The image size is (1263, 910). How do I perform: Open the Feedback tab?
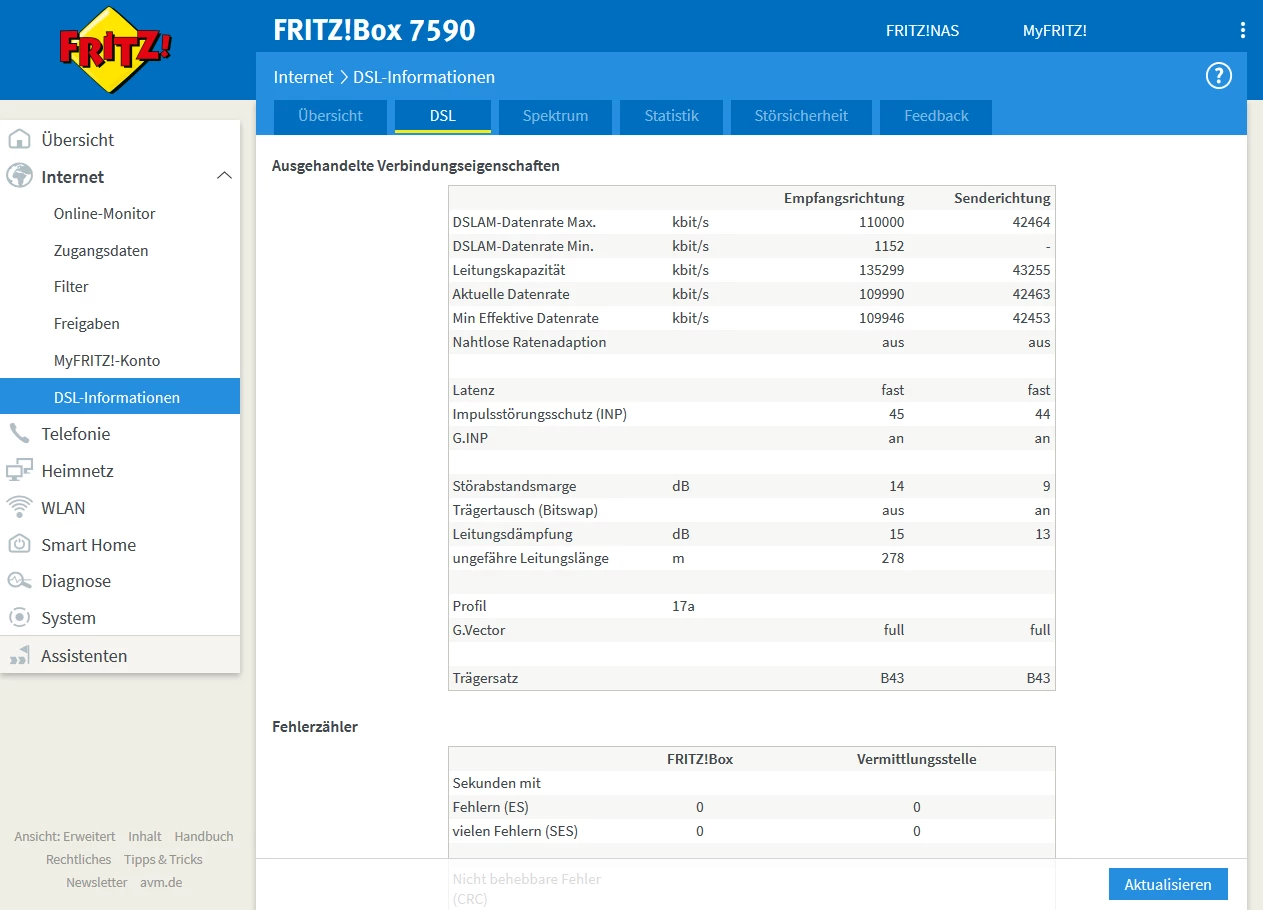click(x=936, y=116)
